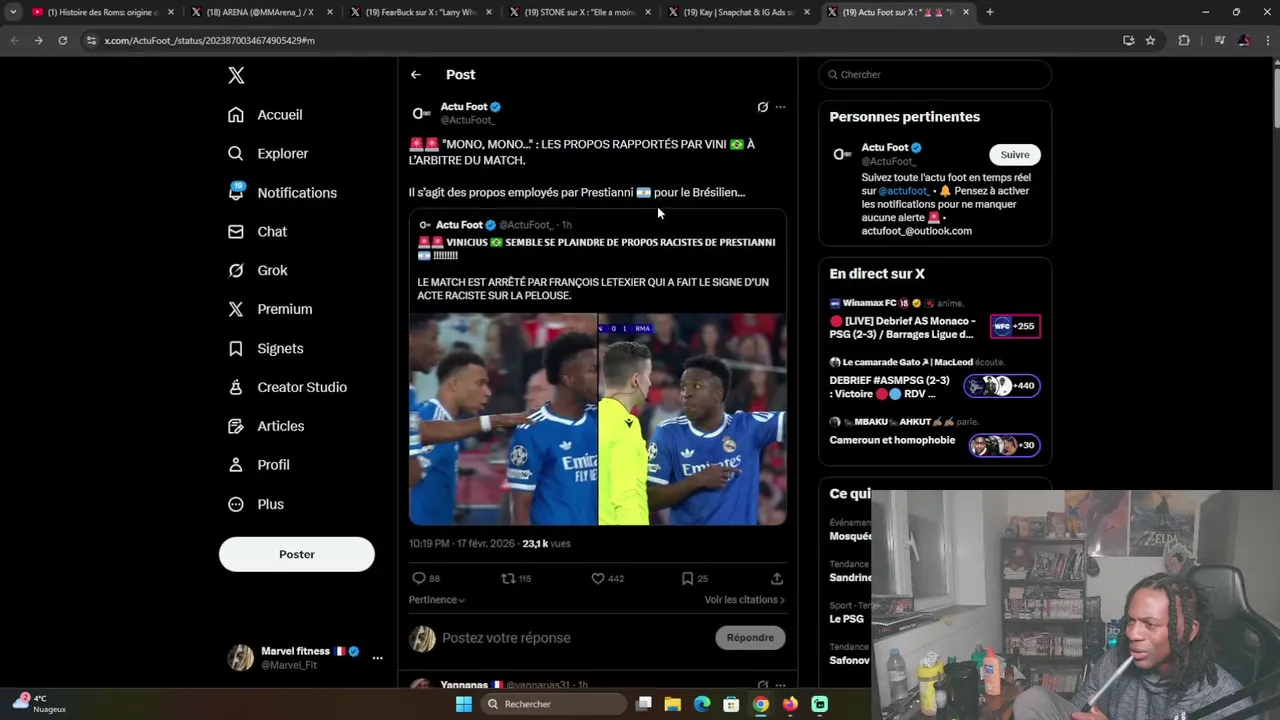Image resolution: width=1280 pixels, height=720 pixels.
Task: Open the Marvel fitness account menu dots
Action: pyautogui.click(x=378, y=658)
